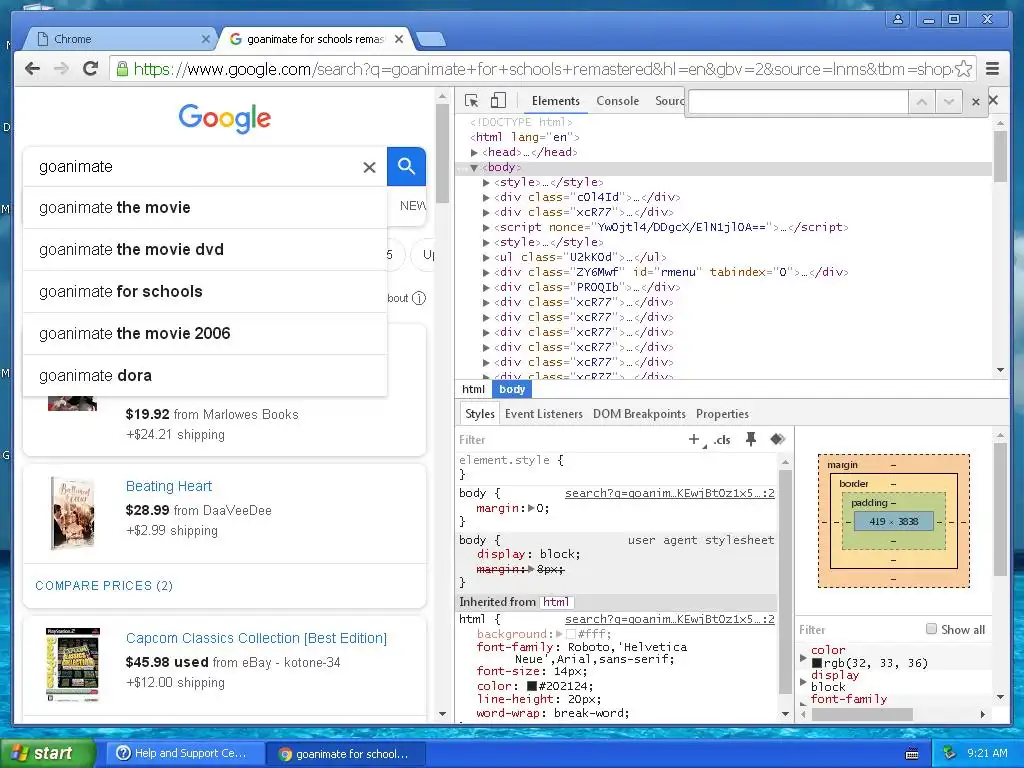Jump to next find result
The image size is (1024, 768).
pos(949,102)
